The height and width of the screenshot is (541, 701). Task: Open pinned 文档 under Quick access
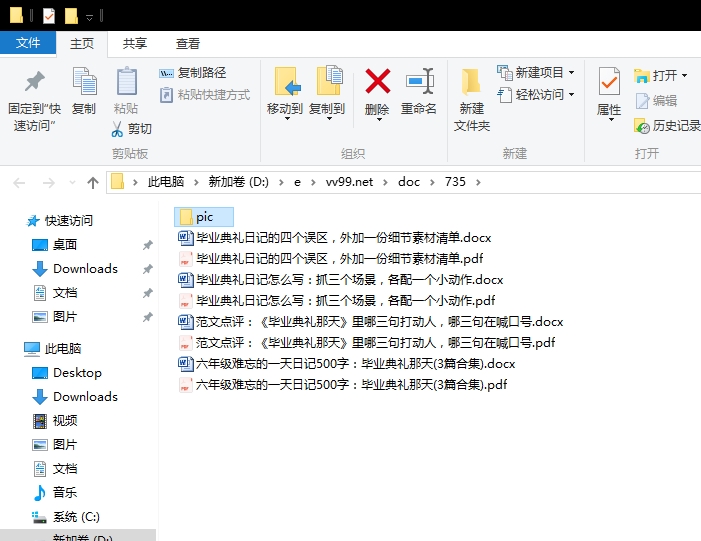(x=55, y=293)
